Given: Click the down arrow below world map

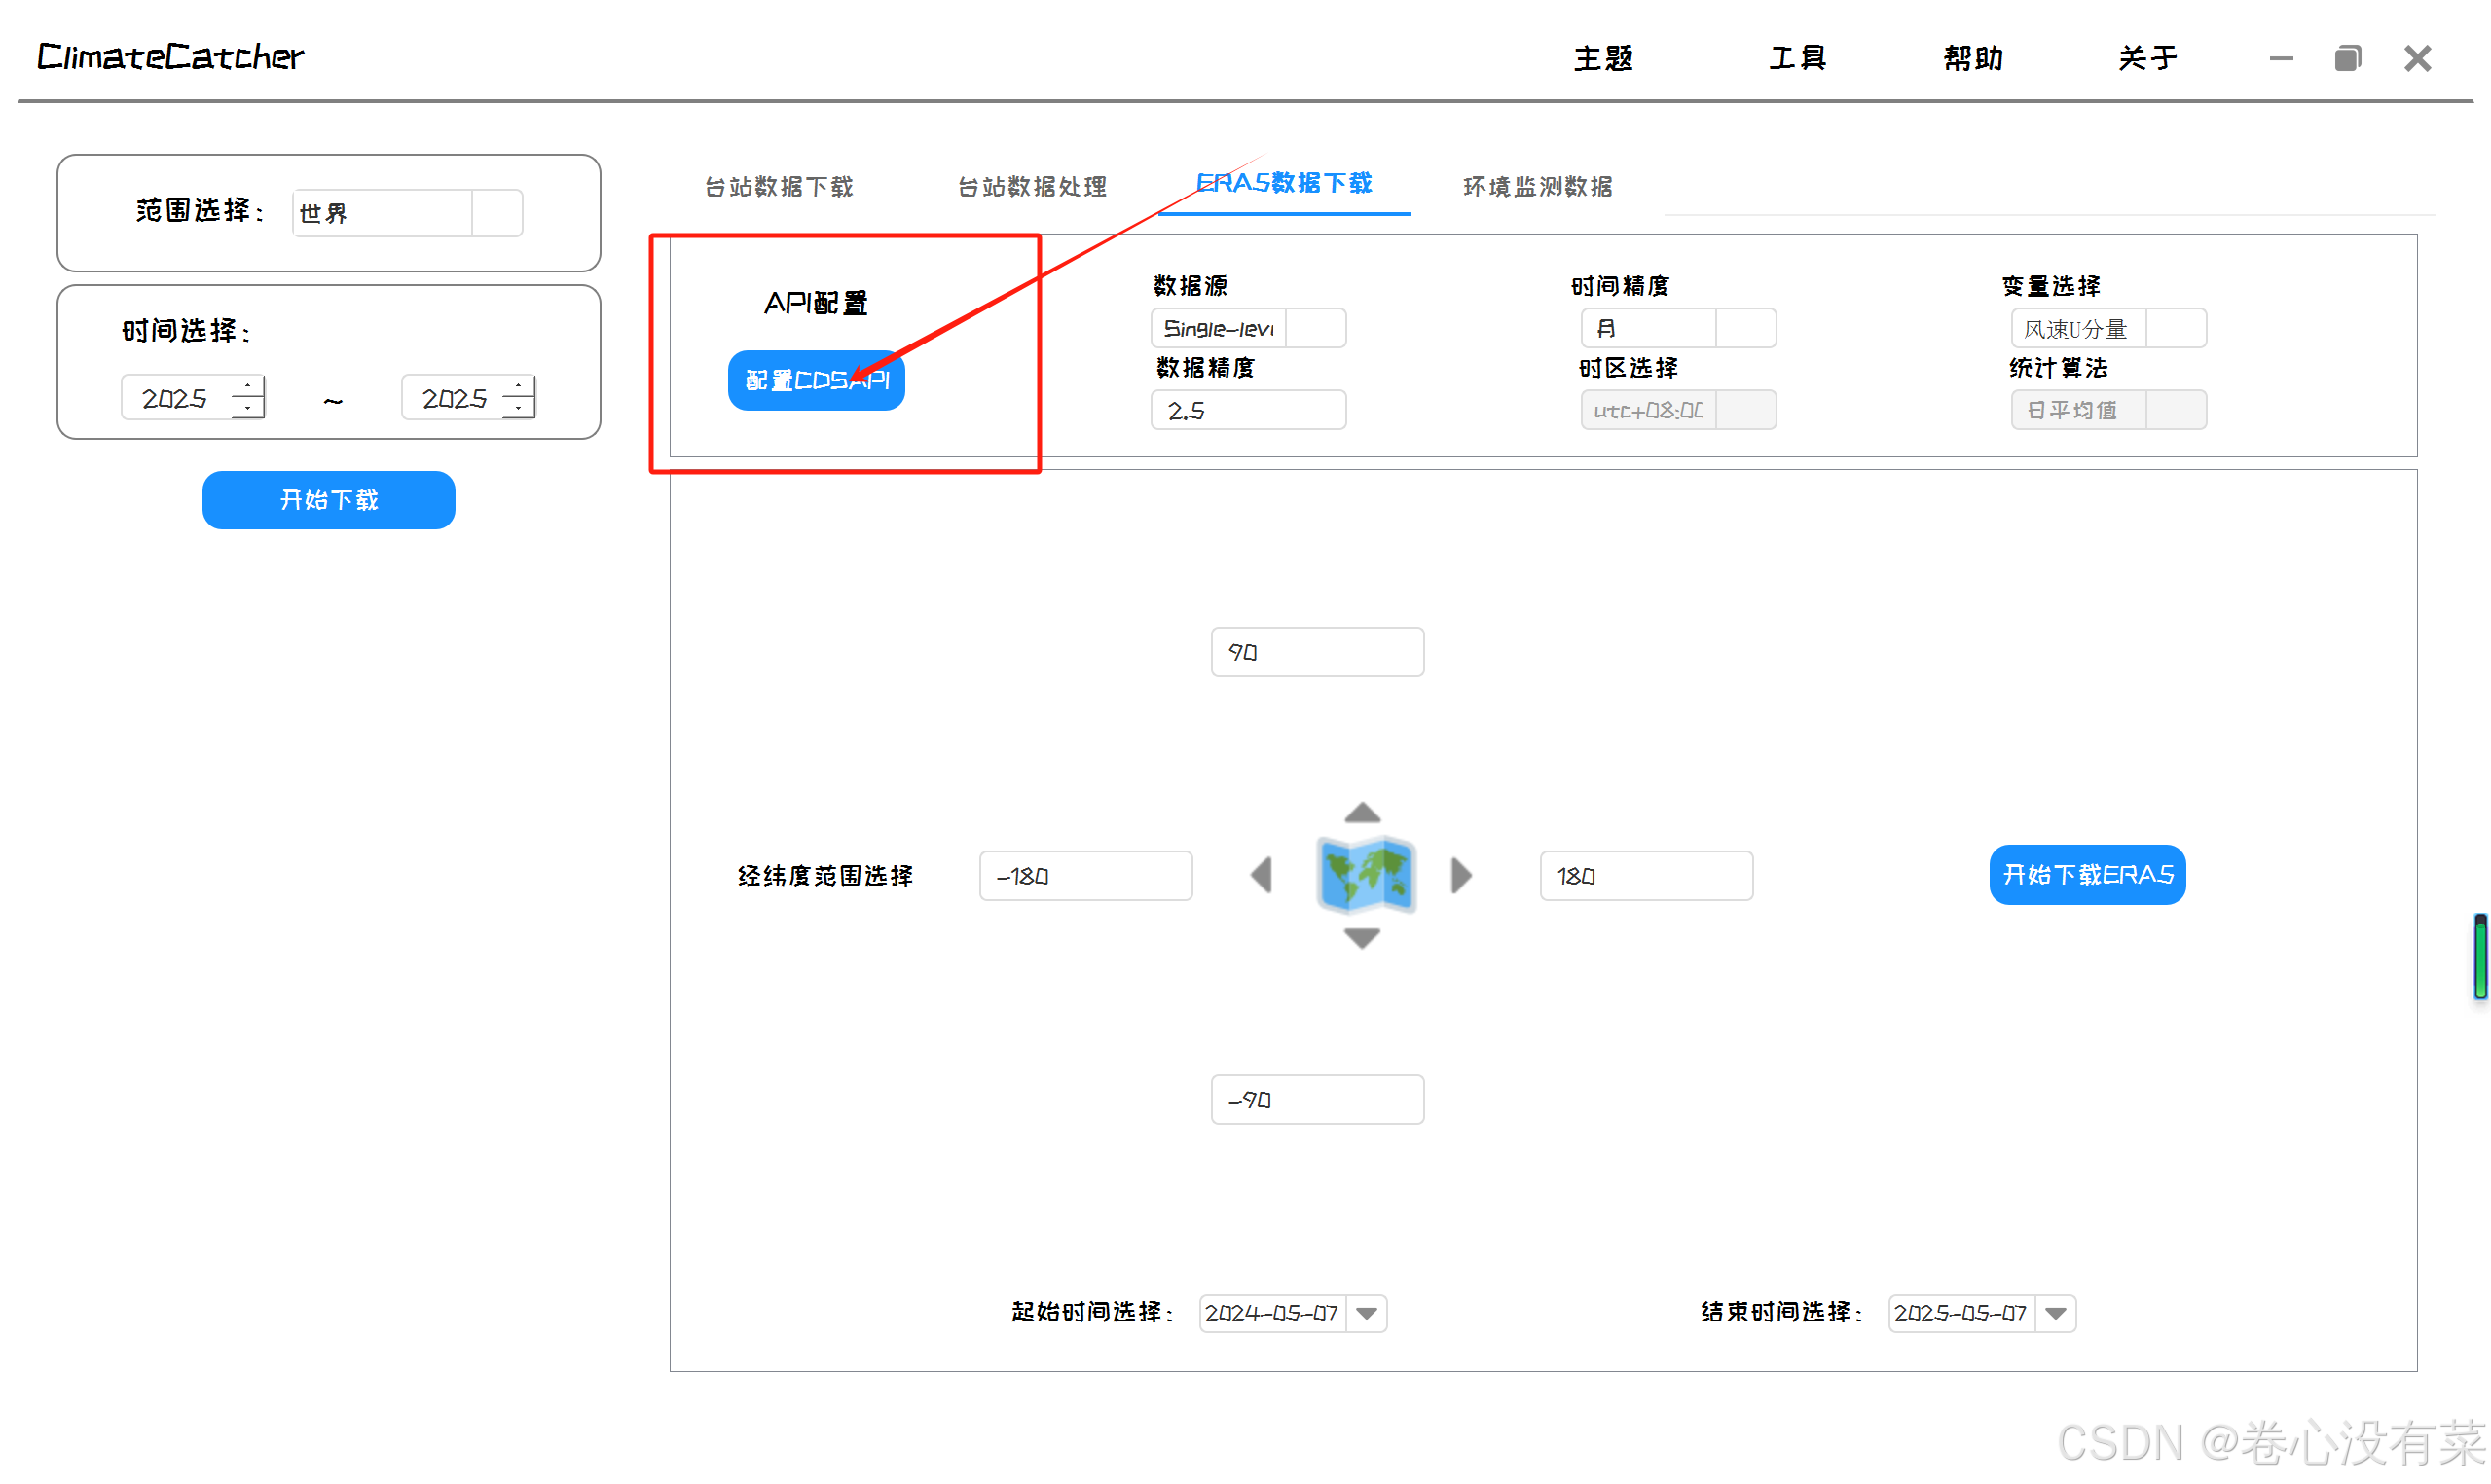Looking at the screenshot, I should click(x=1362, y=938).
